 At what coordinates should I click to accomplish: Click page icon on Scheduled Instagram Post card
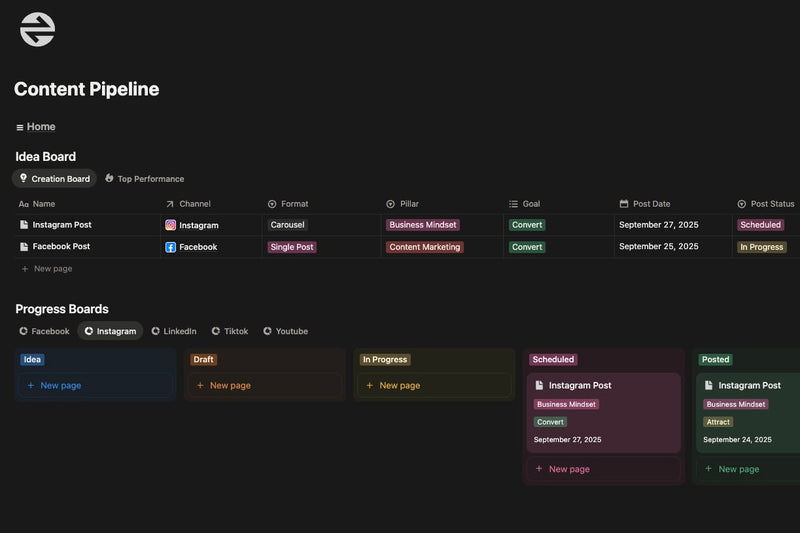[x=540, y=385]
